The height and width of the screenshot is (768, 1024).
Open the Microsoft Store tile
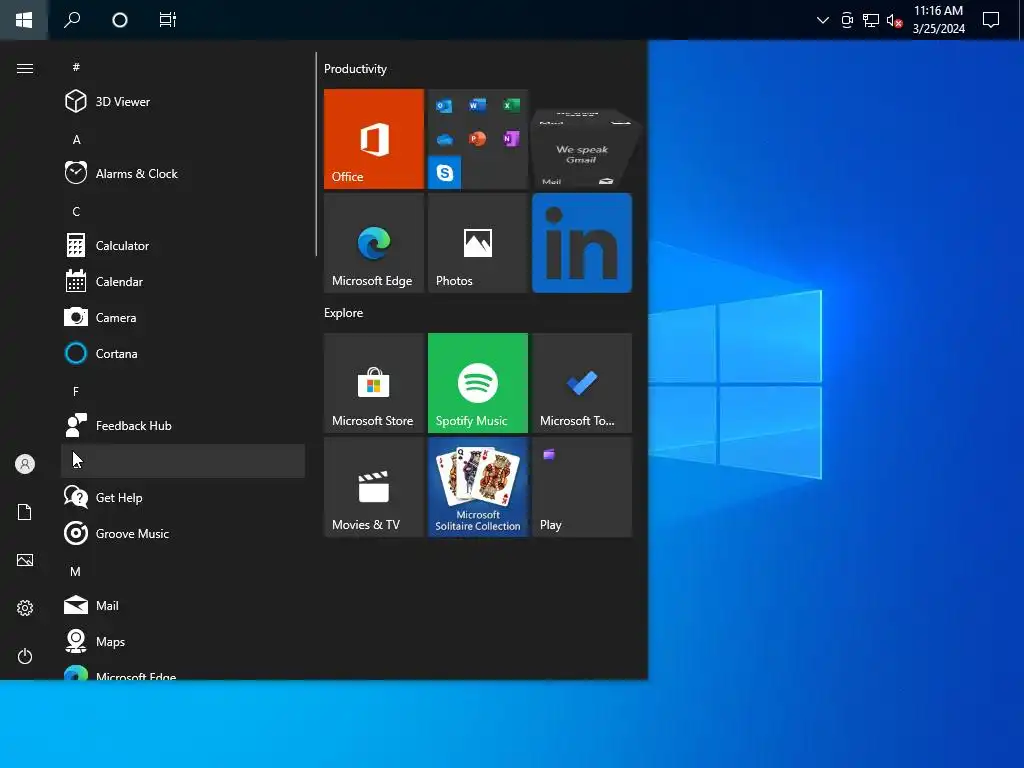374,383
